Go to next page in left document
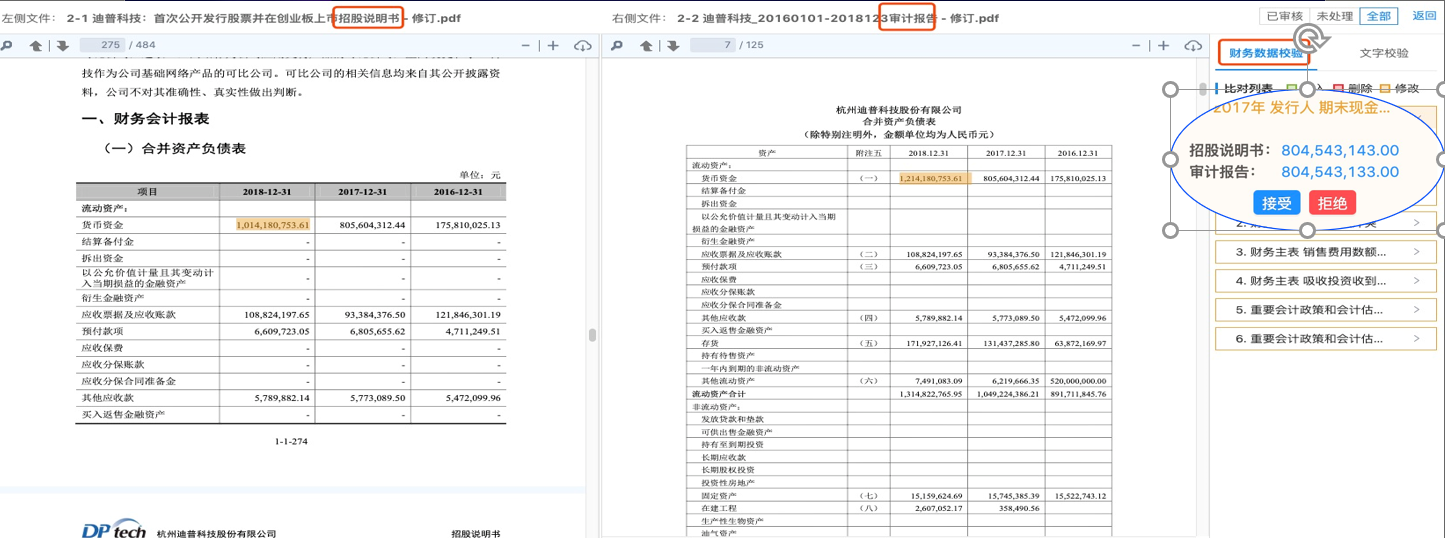The image size is (1445, 538). [62, 46]
